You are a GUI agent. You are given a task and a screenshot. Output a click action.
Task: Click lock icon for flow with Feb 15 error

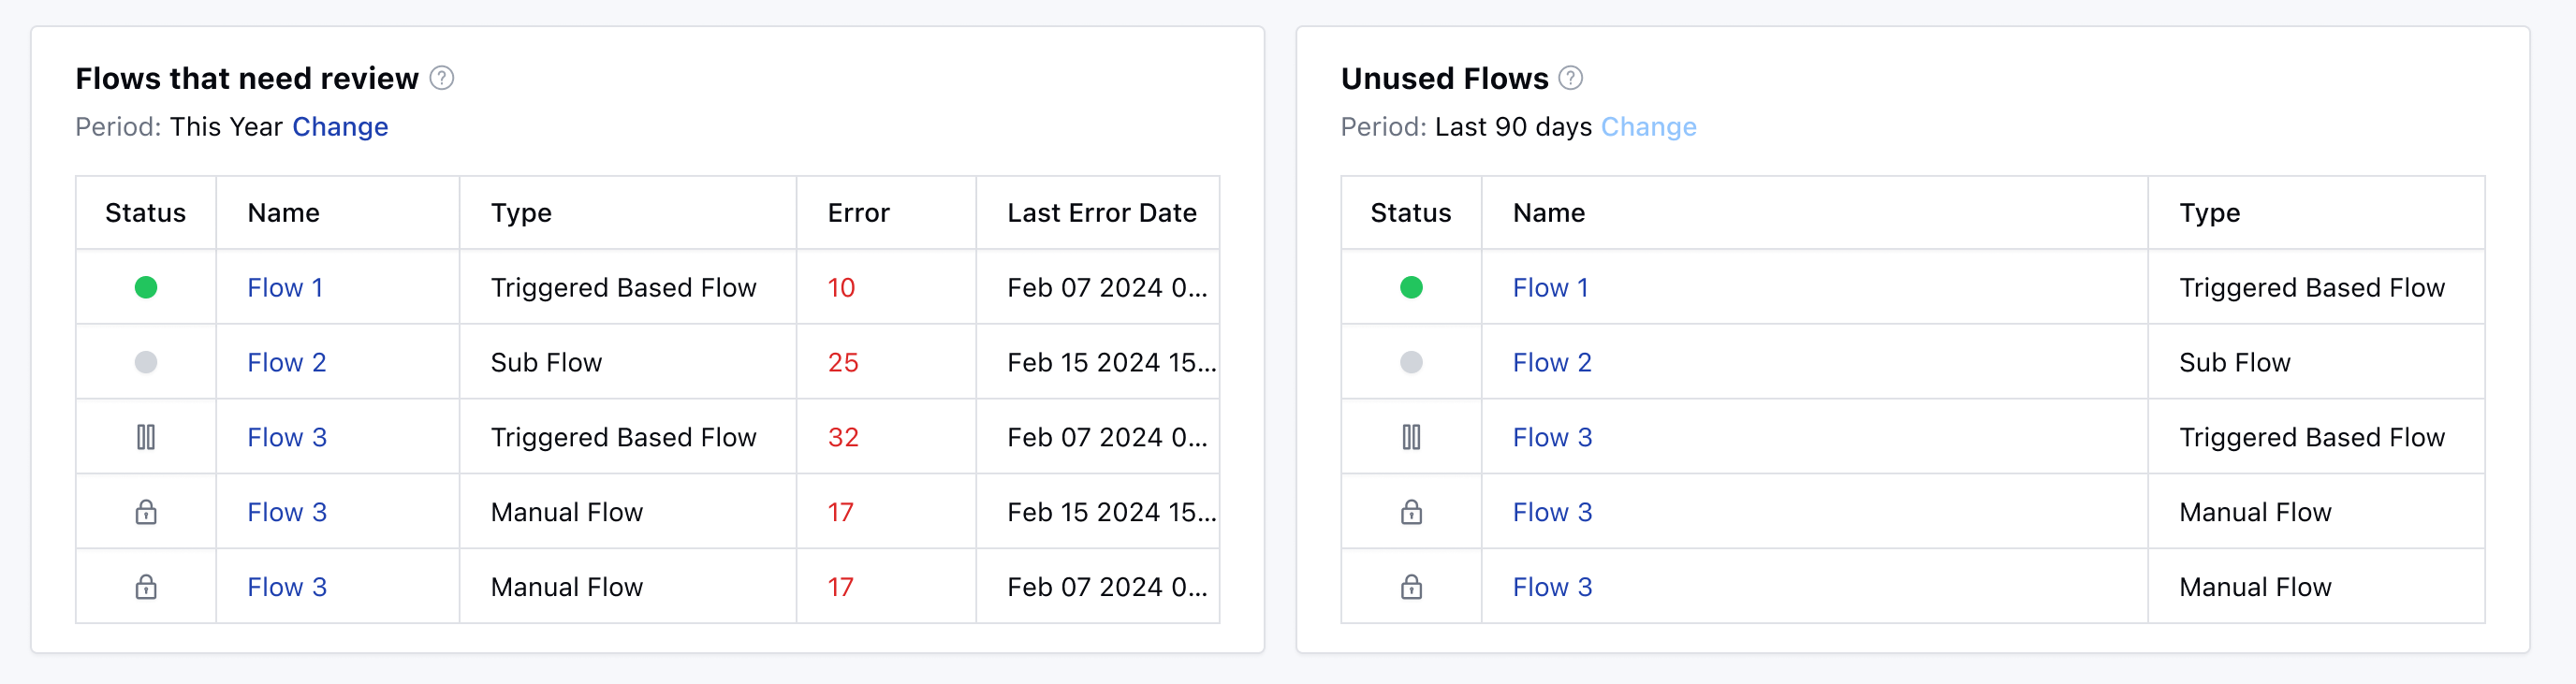coord(146,512)
